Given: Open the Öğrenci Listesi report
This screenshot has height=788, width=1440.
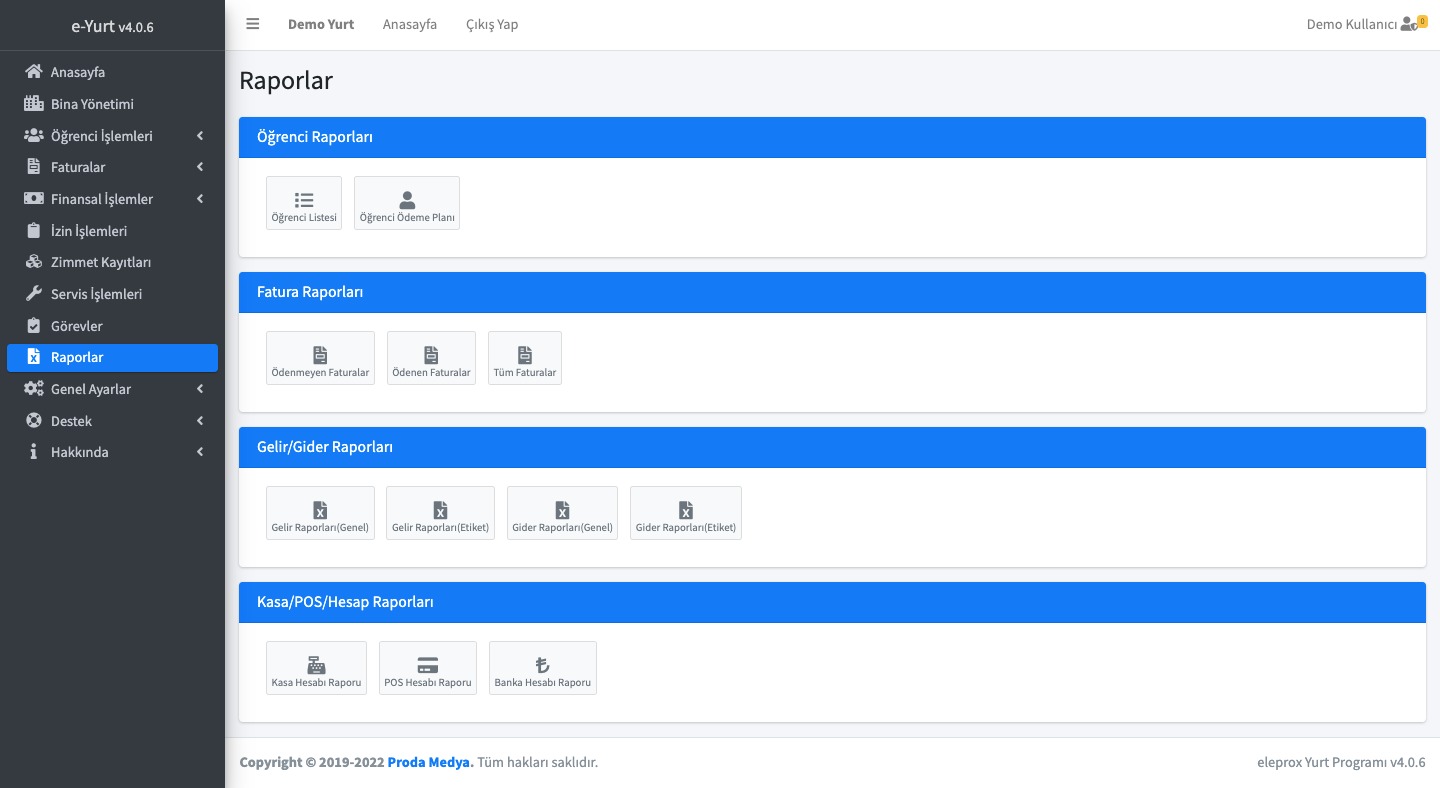Looking at the screenshot, I should [304, 203].
